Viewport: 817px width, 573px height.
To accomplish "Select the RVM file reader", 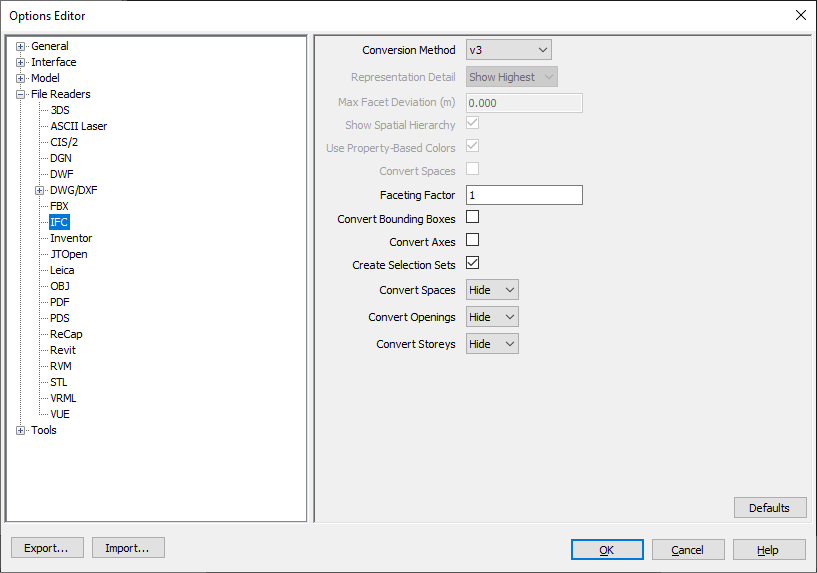I will pyautogui.click(x=61, y=366).
